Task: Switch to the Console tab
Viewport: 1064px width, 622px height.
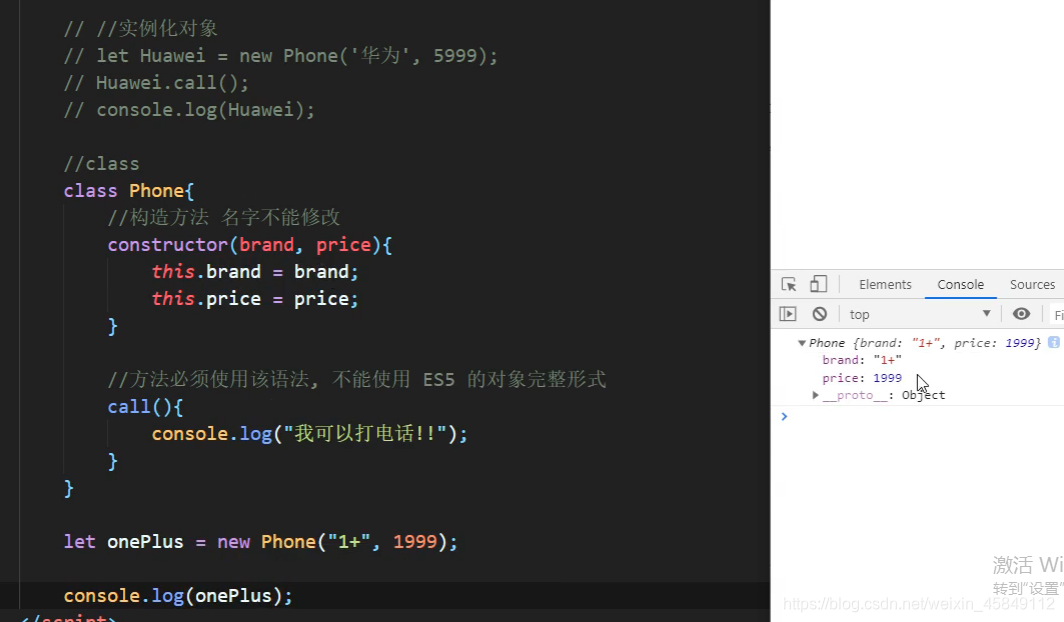Action: (x=960, y=285)
